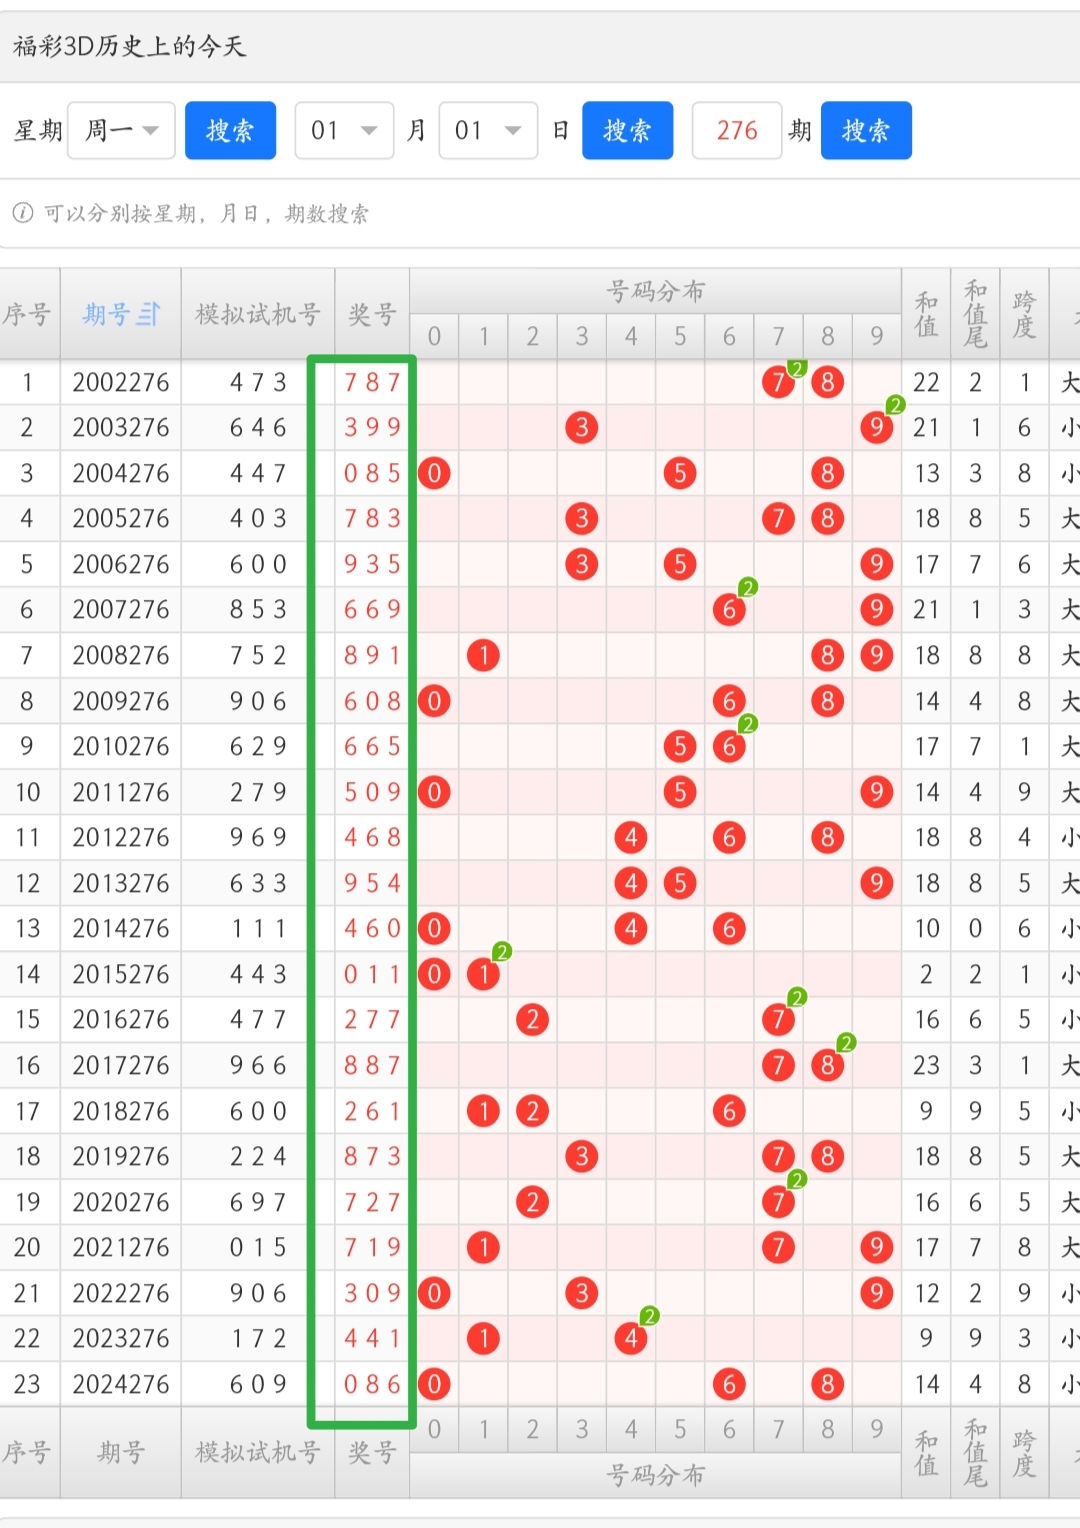The height and width of the screenshot is (1528, 1080).
Task: Click red ball 8 in issue 2017276 row
Action: tap(827, 1065)
